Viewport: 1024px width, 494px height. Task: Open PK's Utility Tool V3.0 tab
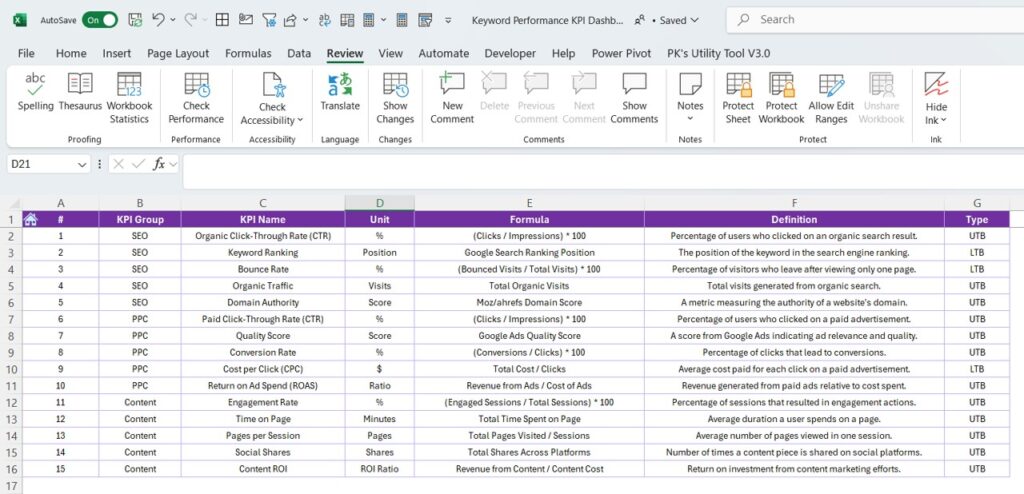coord(718,54)
